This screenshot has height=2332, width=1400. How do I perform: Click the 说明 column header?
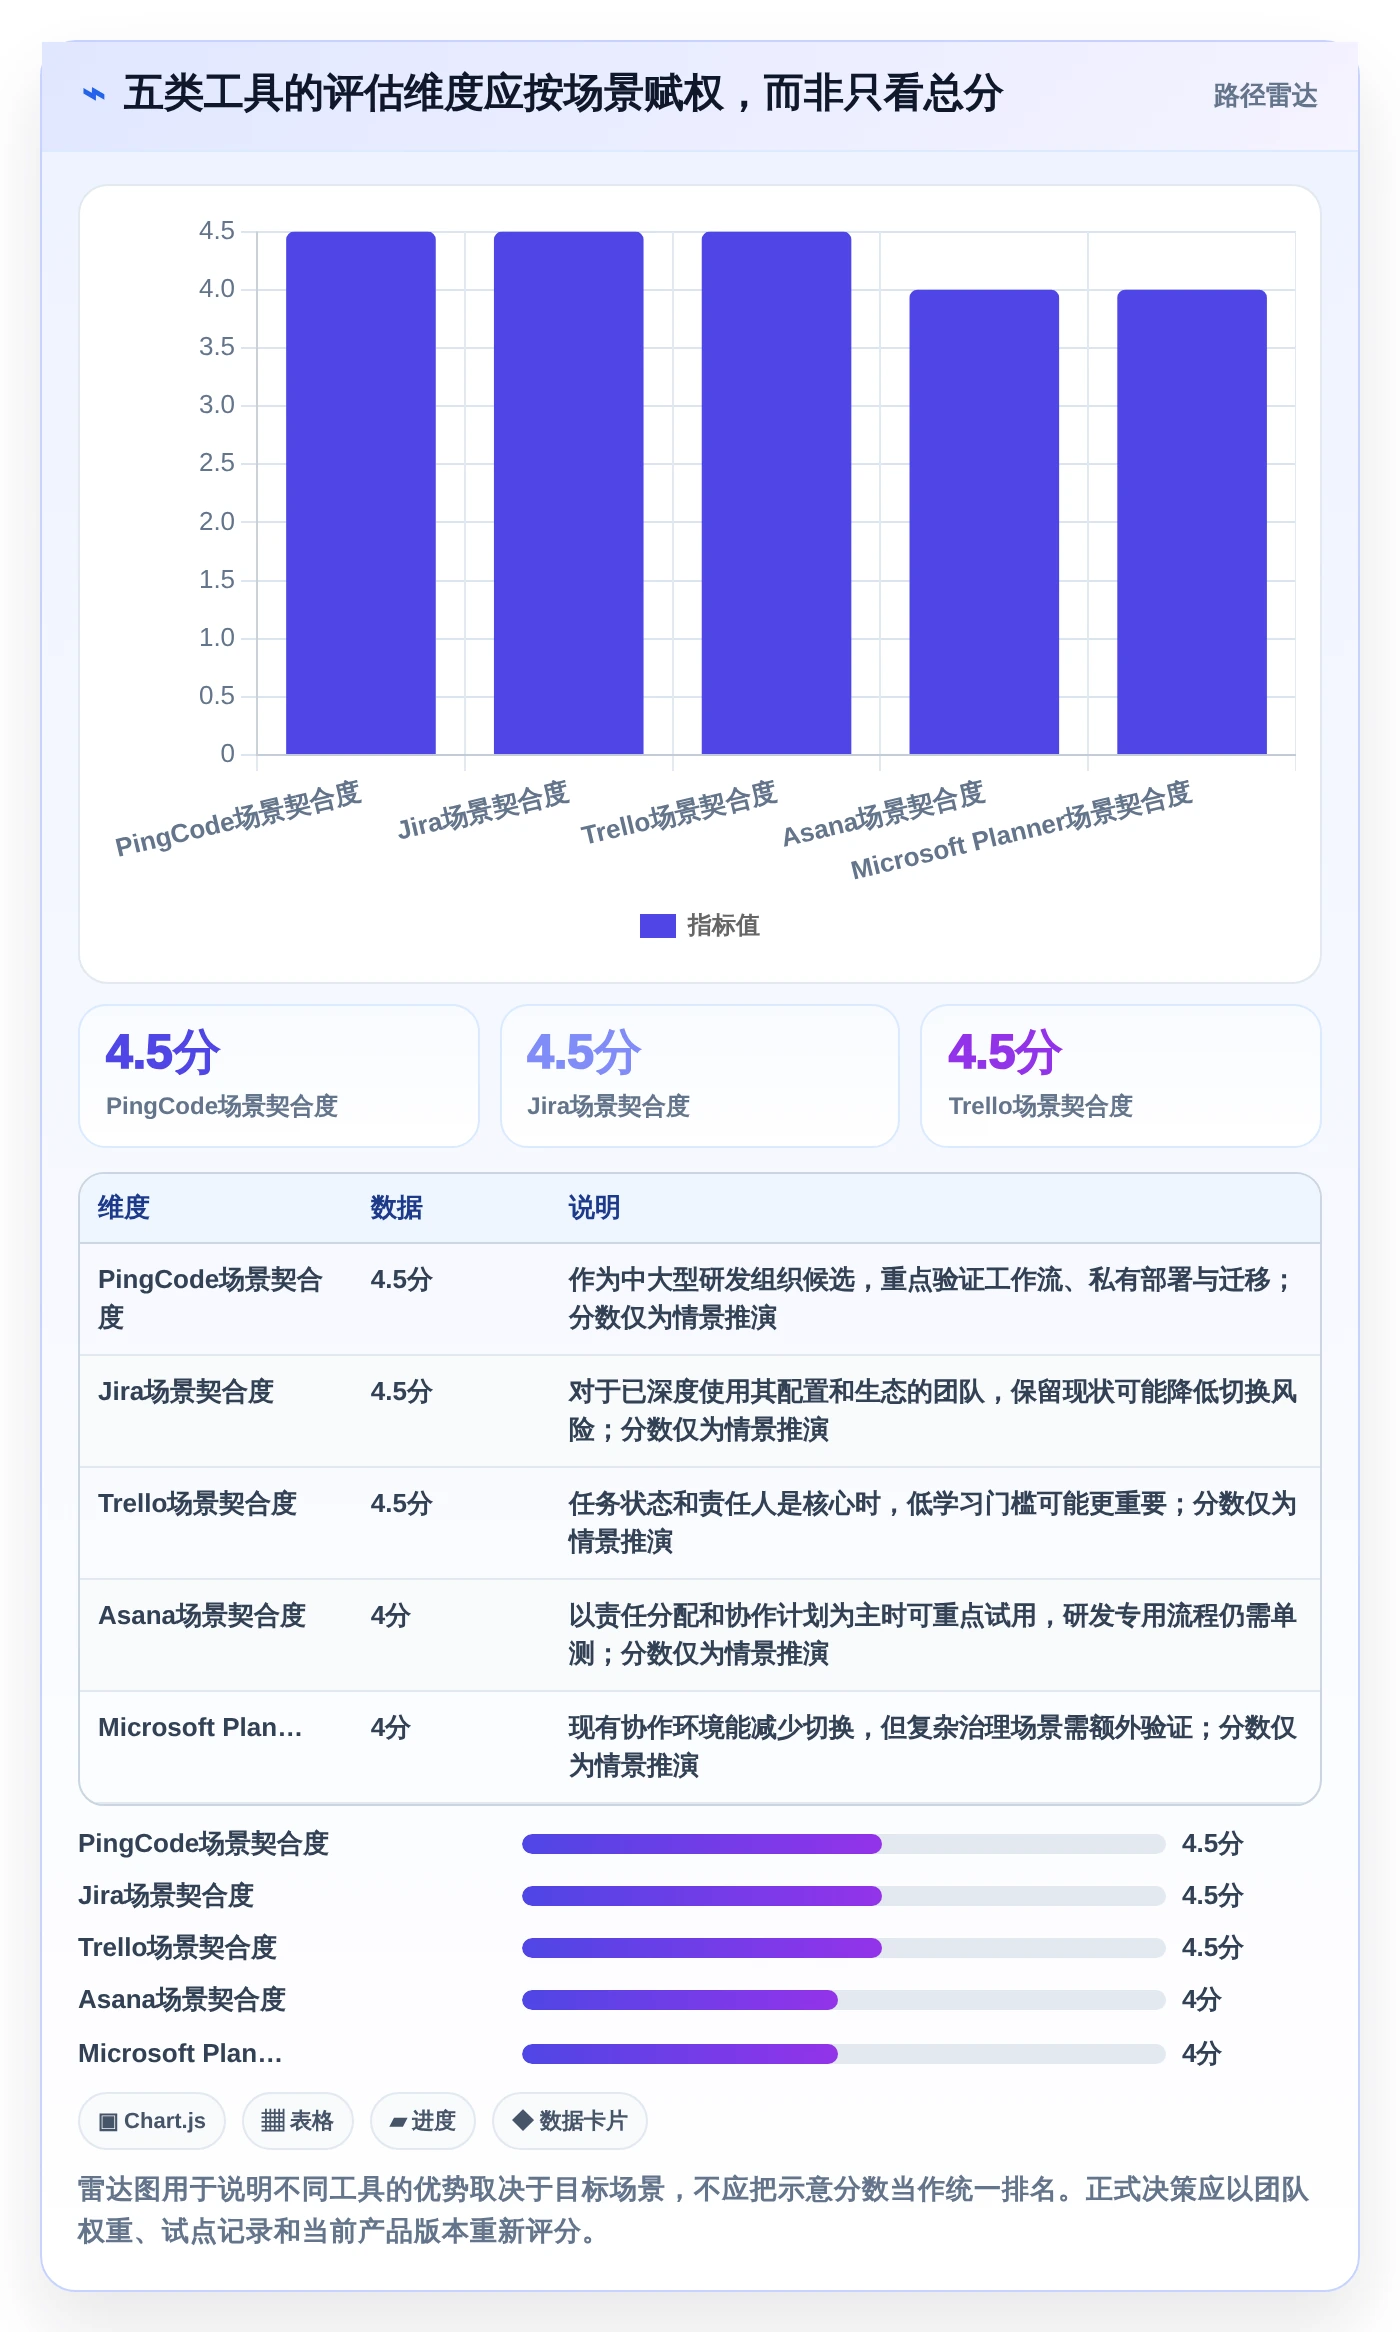594,1208
